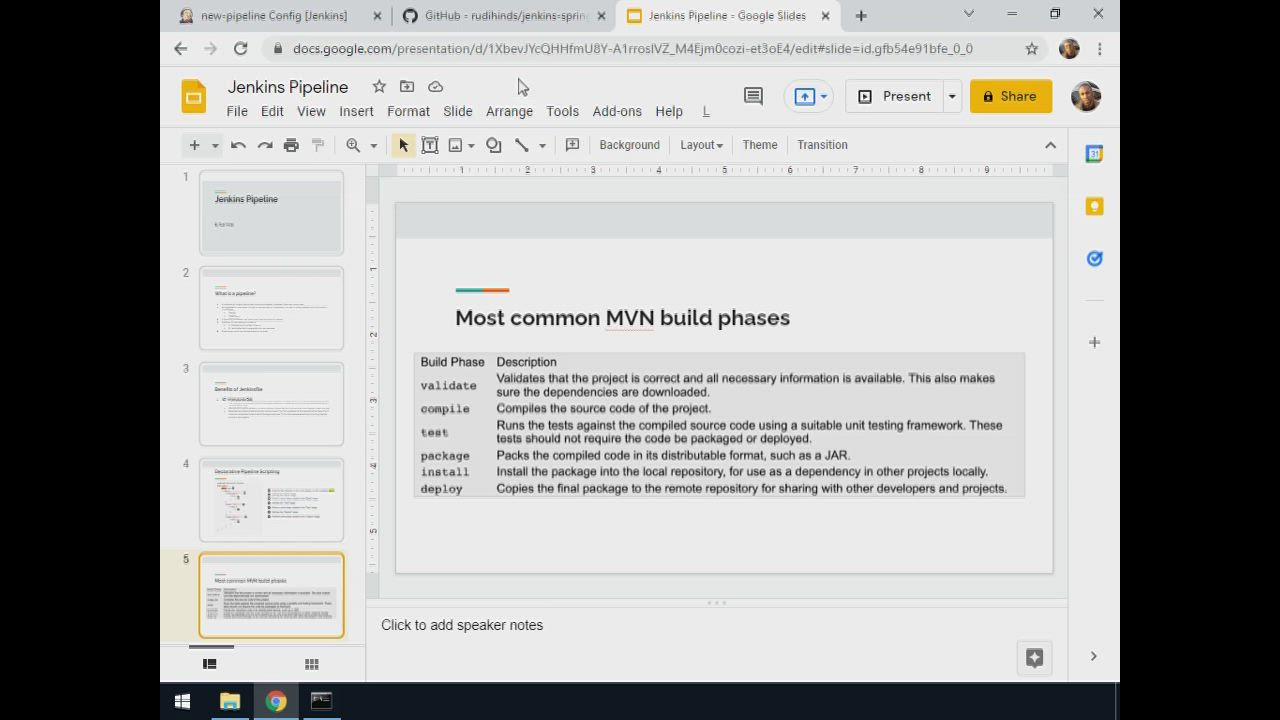The height and width of the screenshot is (720, 1280).
Task: Open the Insert menu
Action: point(356,111)
